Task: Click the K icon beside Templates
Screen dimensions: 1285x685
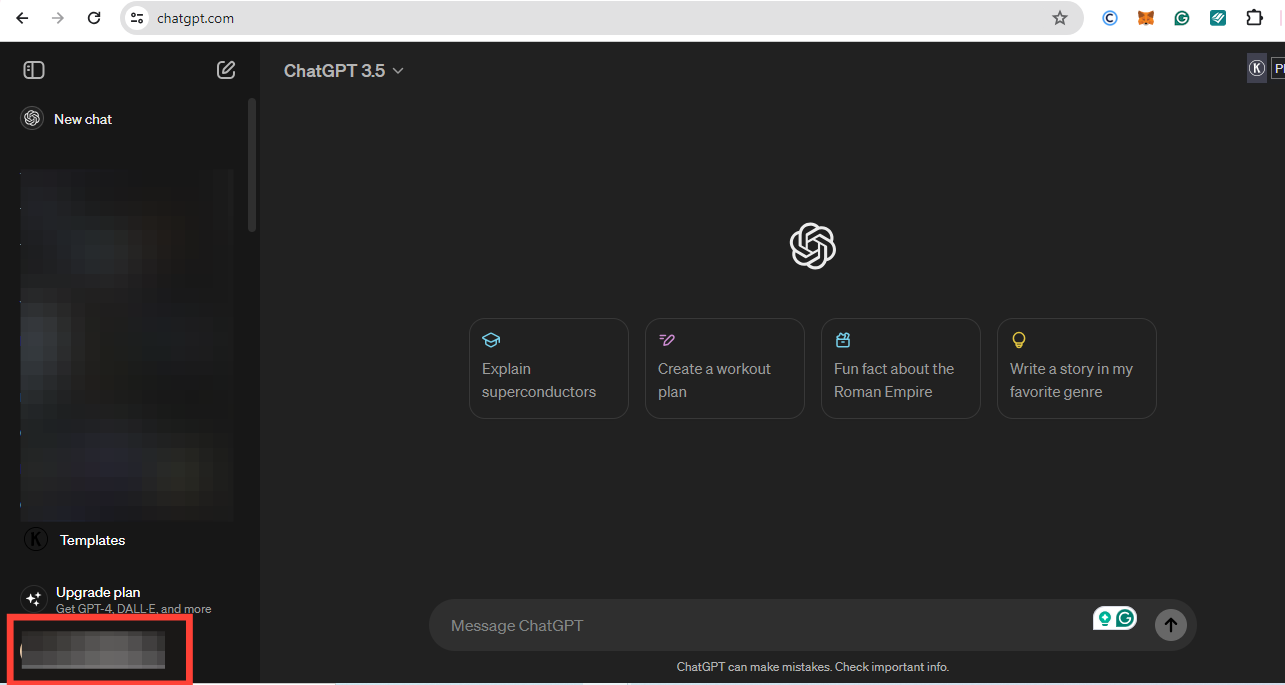Action: click(x=36, y=540)
